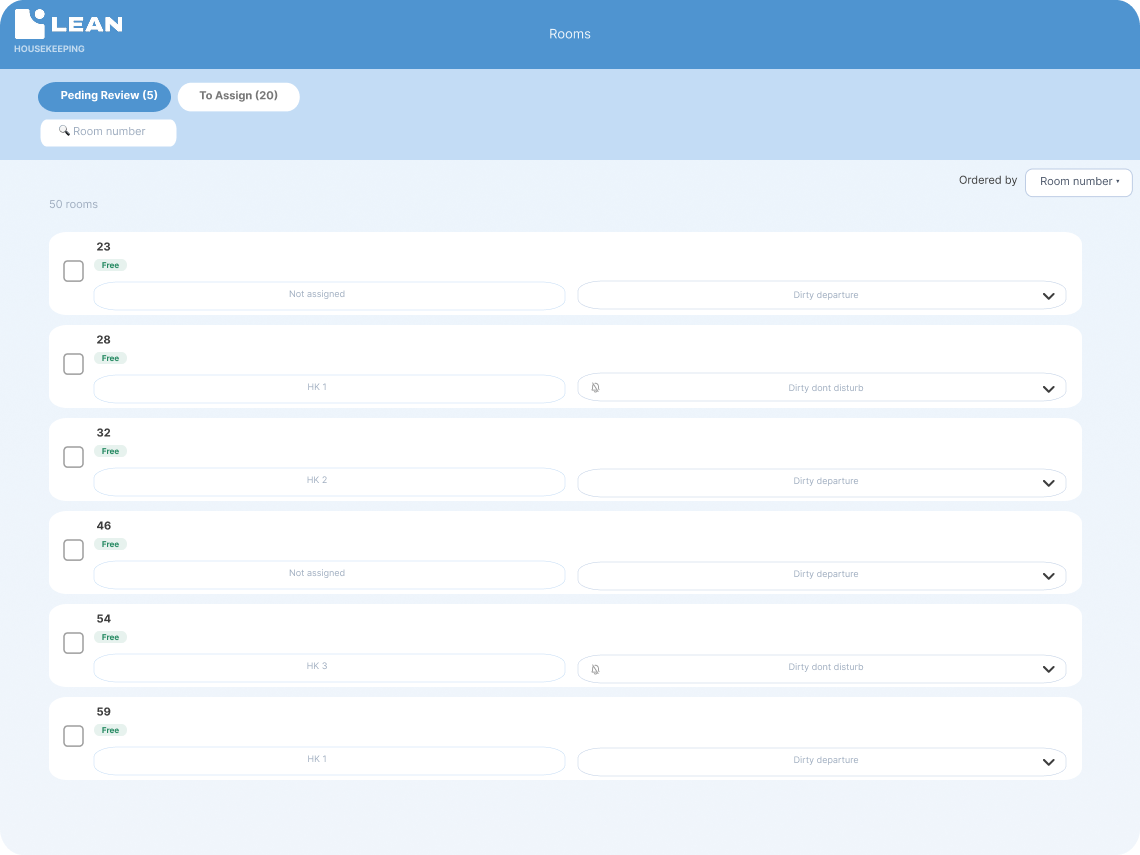Click room number 32 heading
Image resolution: width=1140 pixels, height=855 pixels.
(x=103, y=433)
